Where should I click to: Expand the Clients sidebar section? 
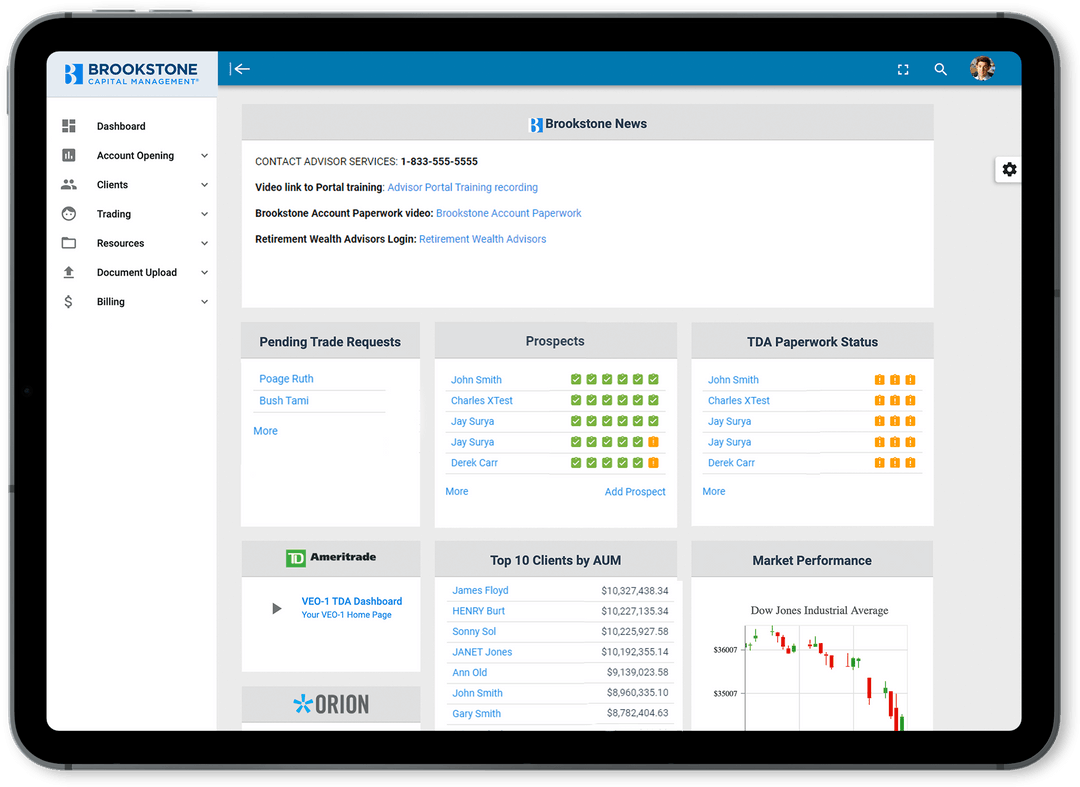tap(203, 184)
